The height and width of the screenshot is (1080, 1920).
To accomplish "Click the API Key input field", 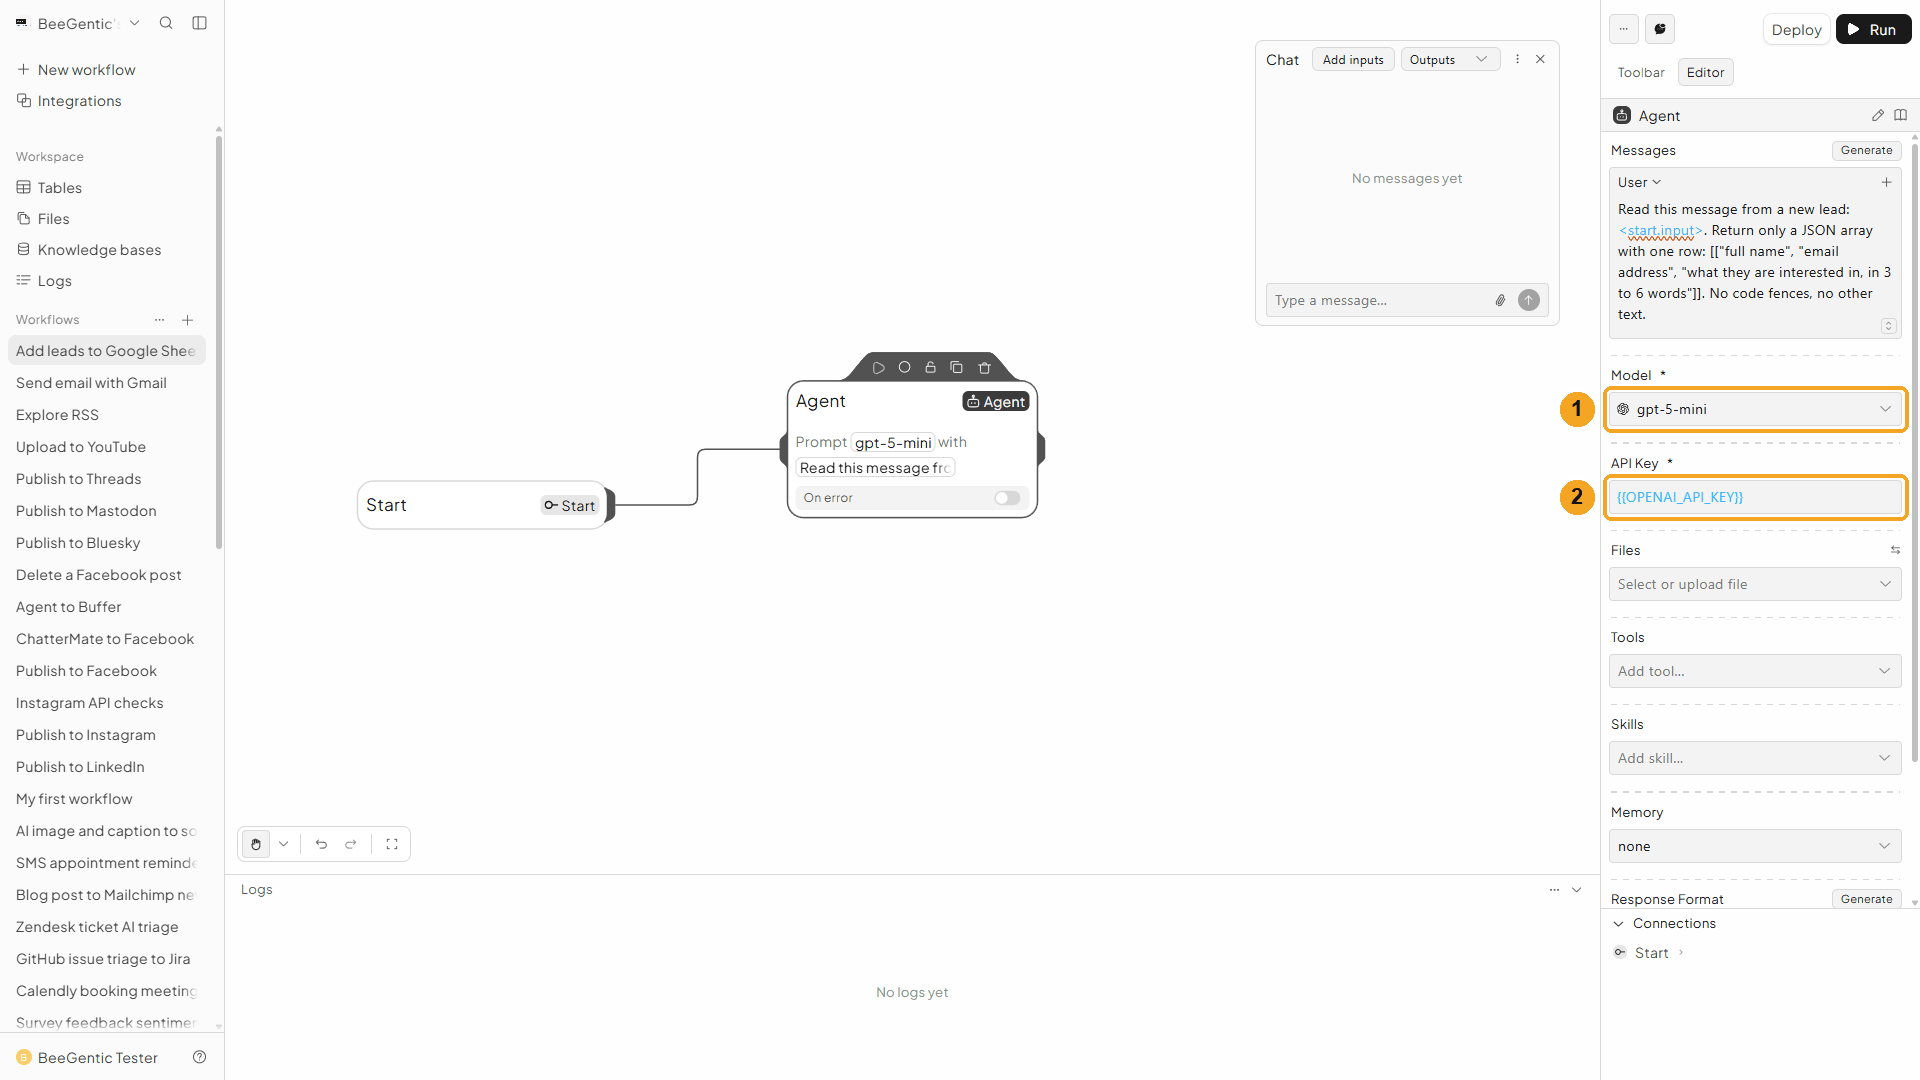I will pos(1755,497).
